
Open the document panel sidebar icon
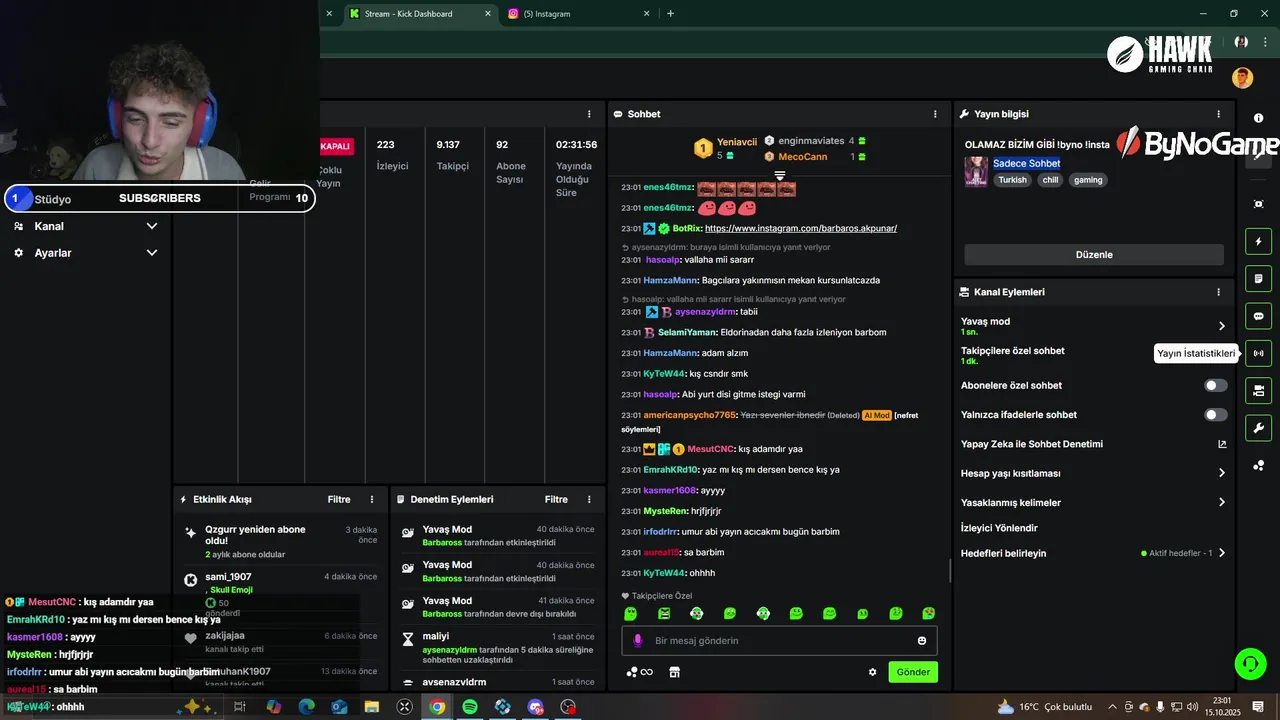click(x=1258, y=278)
